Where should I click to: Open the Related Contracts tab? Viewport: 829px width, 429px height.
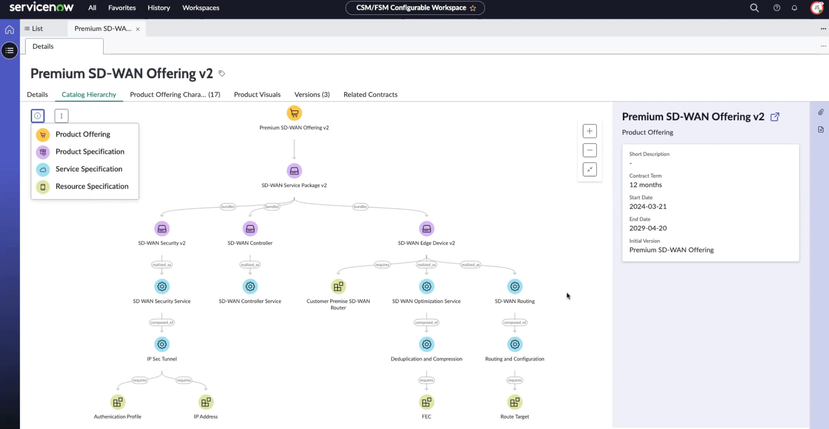pyautogui.click(x=371, y=95)
